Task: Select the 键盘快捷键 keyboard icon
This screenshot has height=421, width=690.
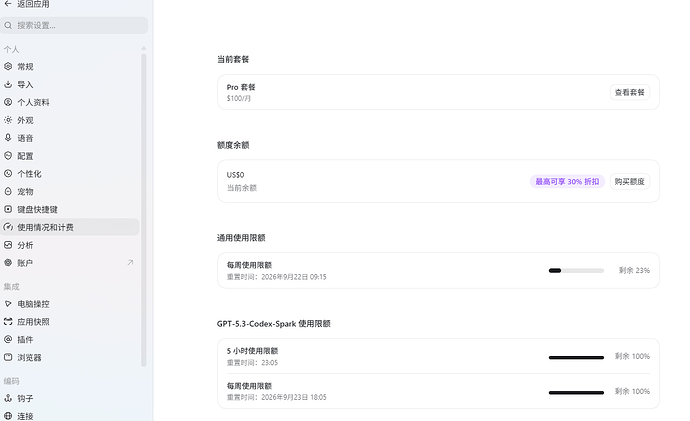Action: tap(8, 209)
